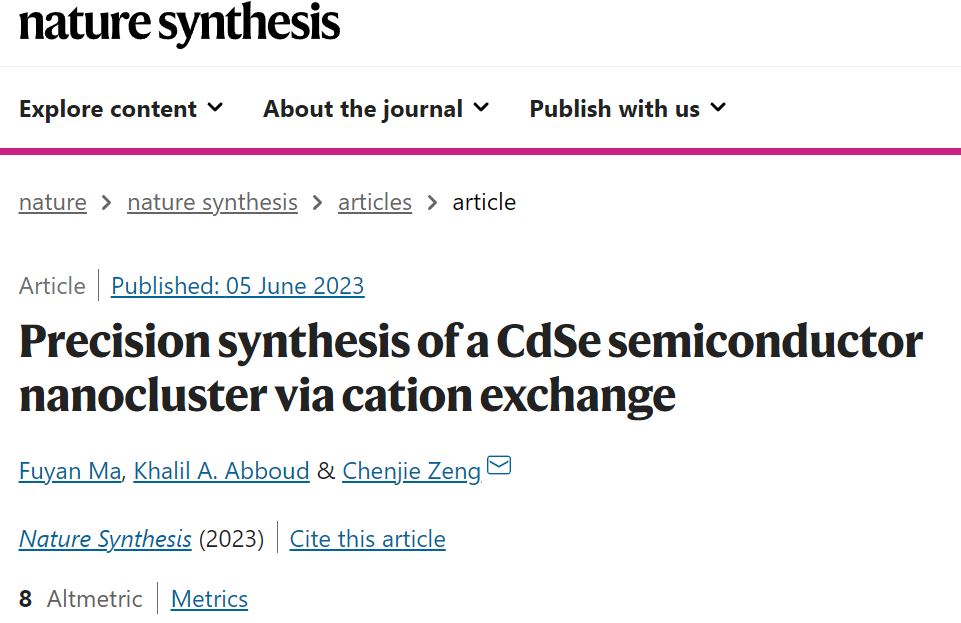The height and width of the screenshot is (623, 961).
Task: Click the article title heading
Action: coord(471,369)
